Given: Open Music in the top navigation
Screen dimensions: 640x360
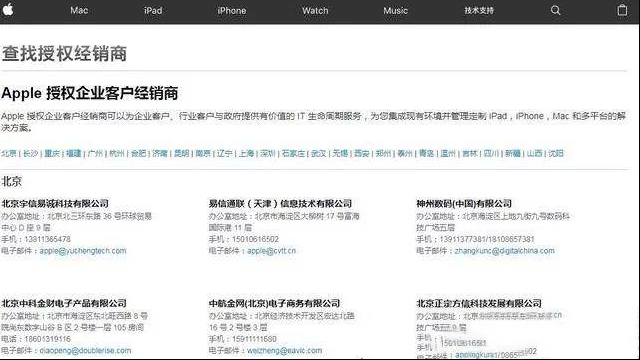Looking at the screenshot, I should (396, 11).
